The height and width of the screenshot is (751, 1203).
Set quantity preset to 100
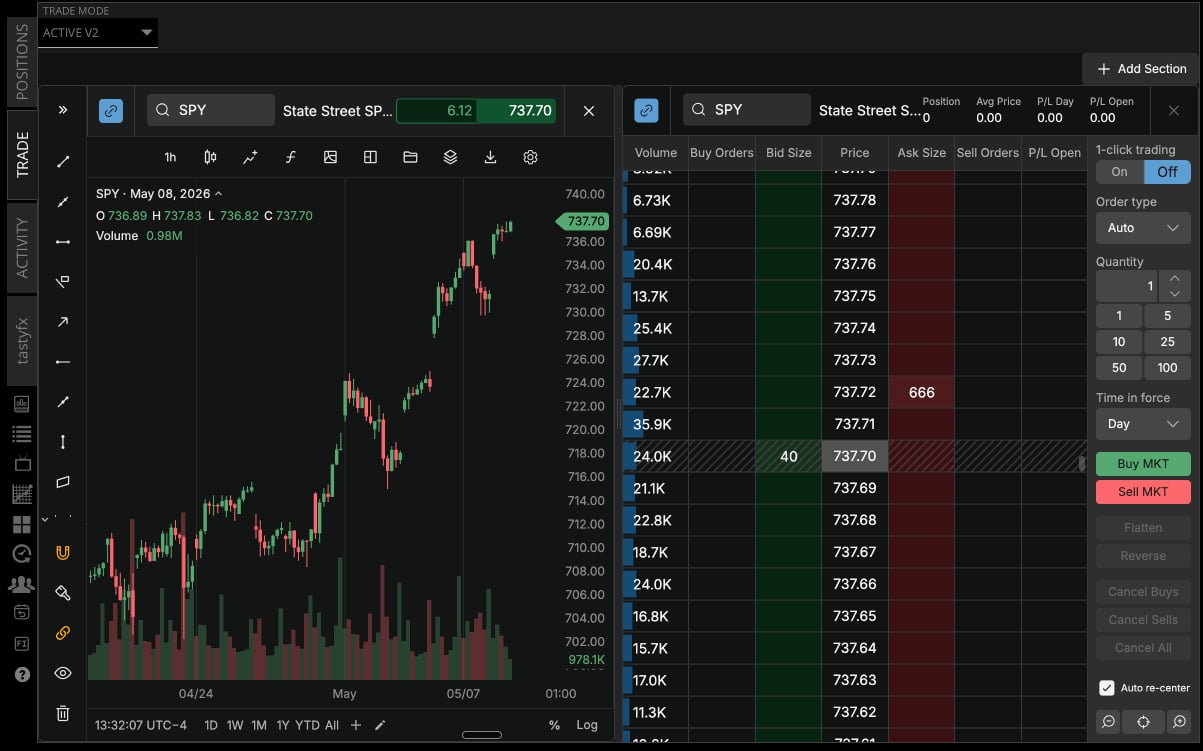tap(1167, 368)
